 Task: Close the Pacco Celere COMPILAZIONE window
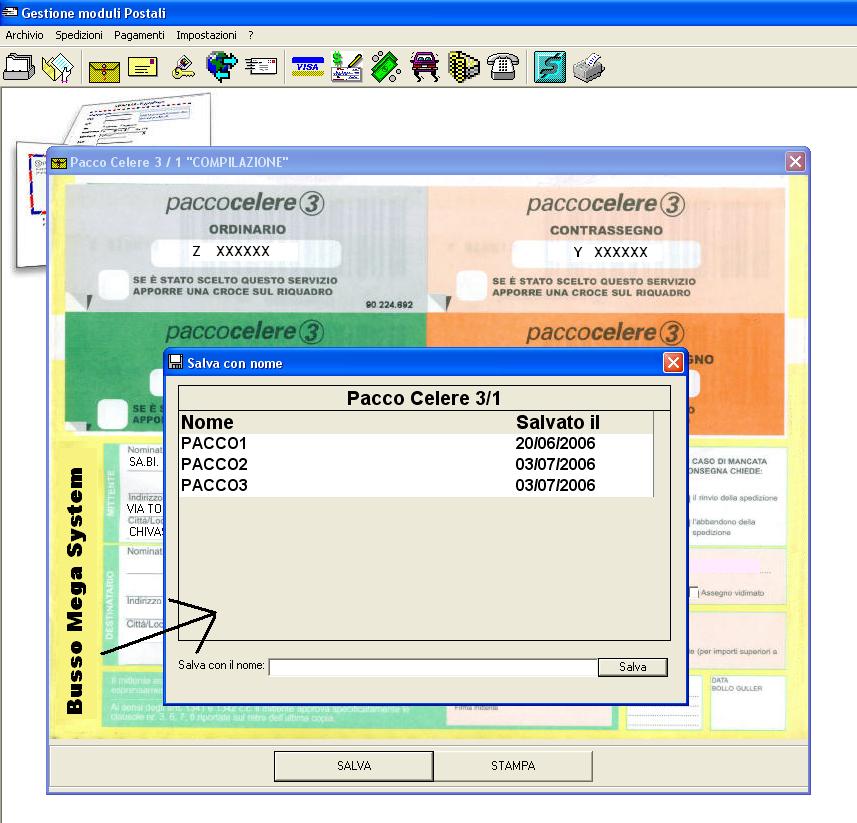coord(795,162)
